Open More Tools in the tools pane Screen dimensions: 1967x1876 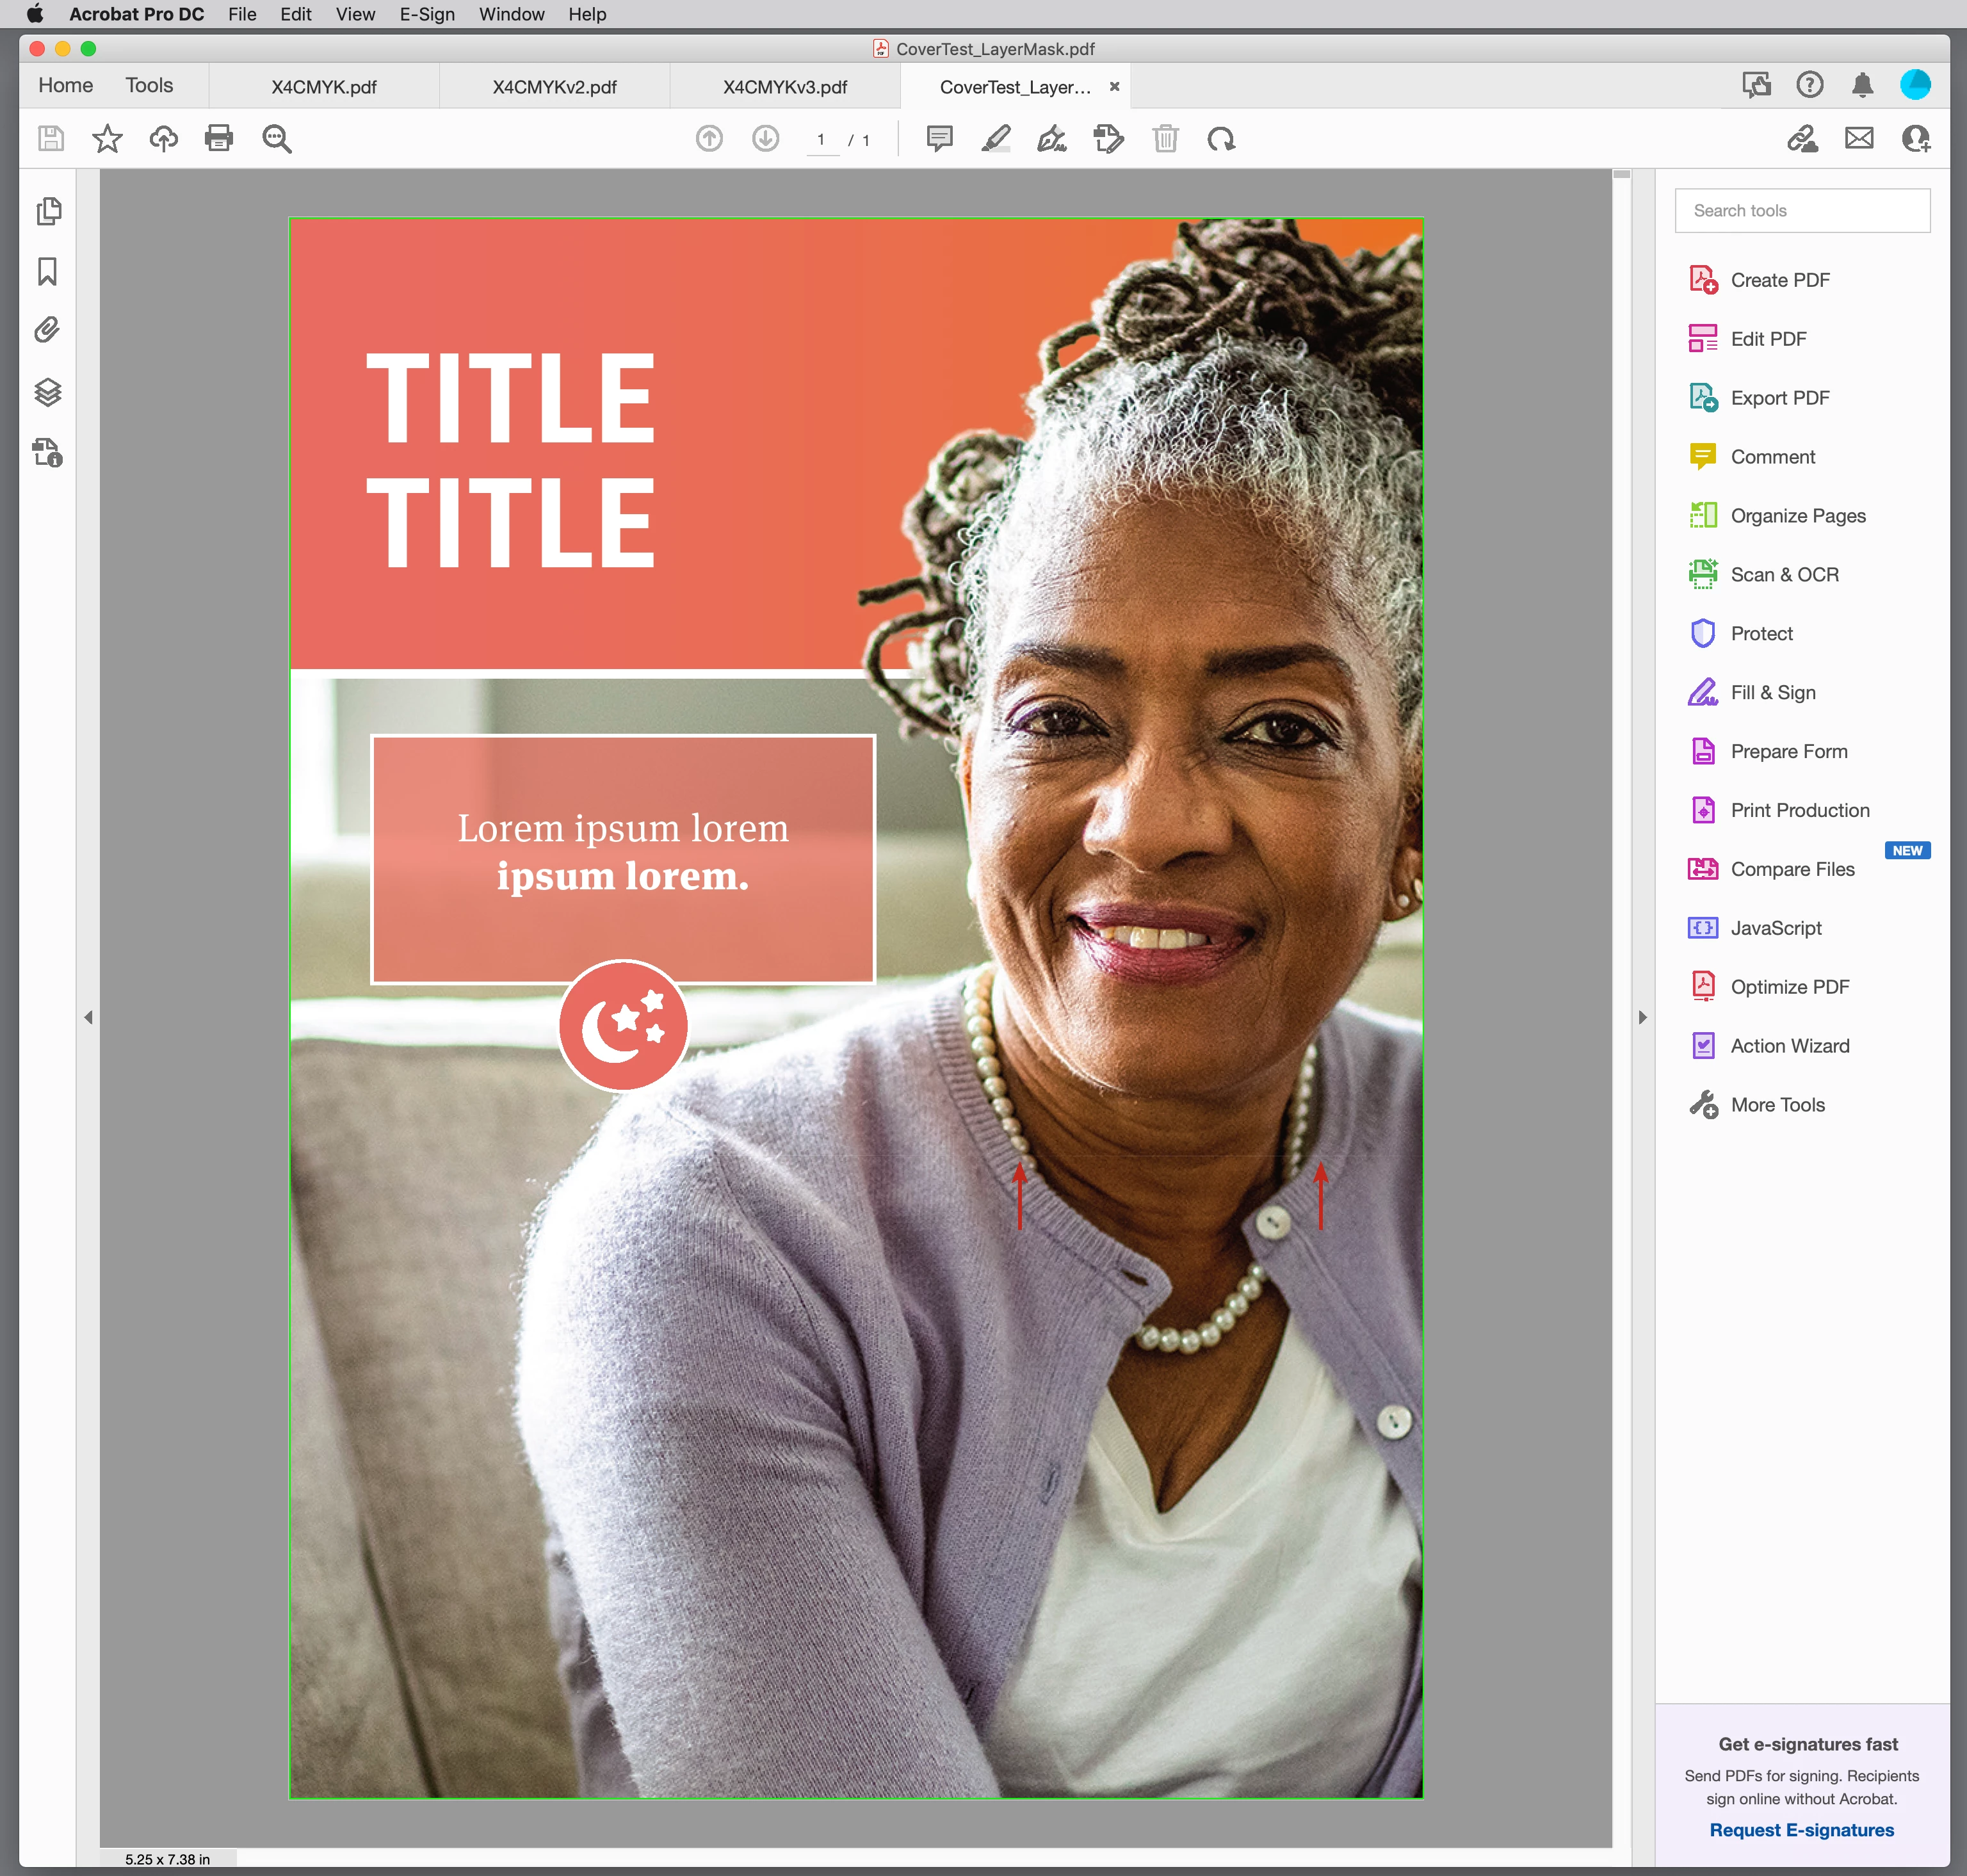tap(1777, 1104)
